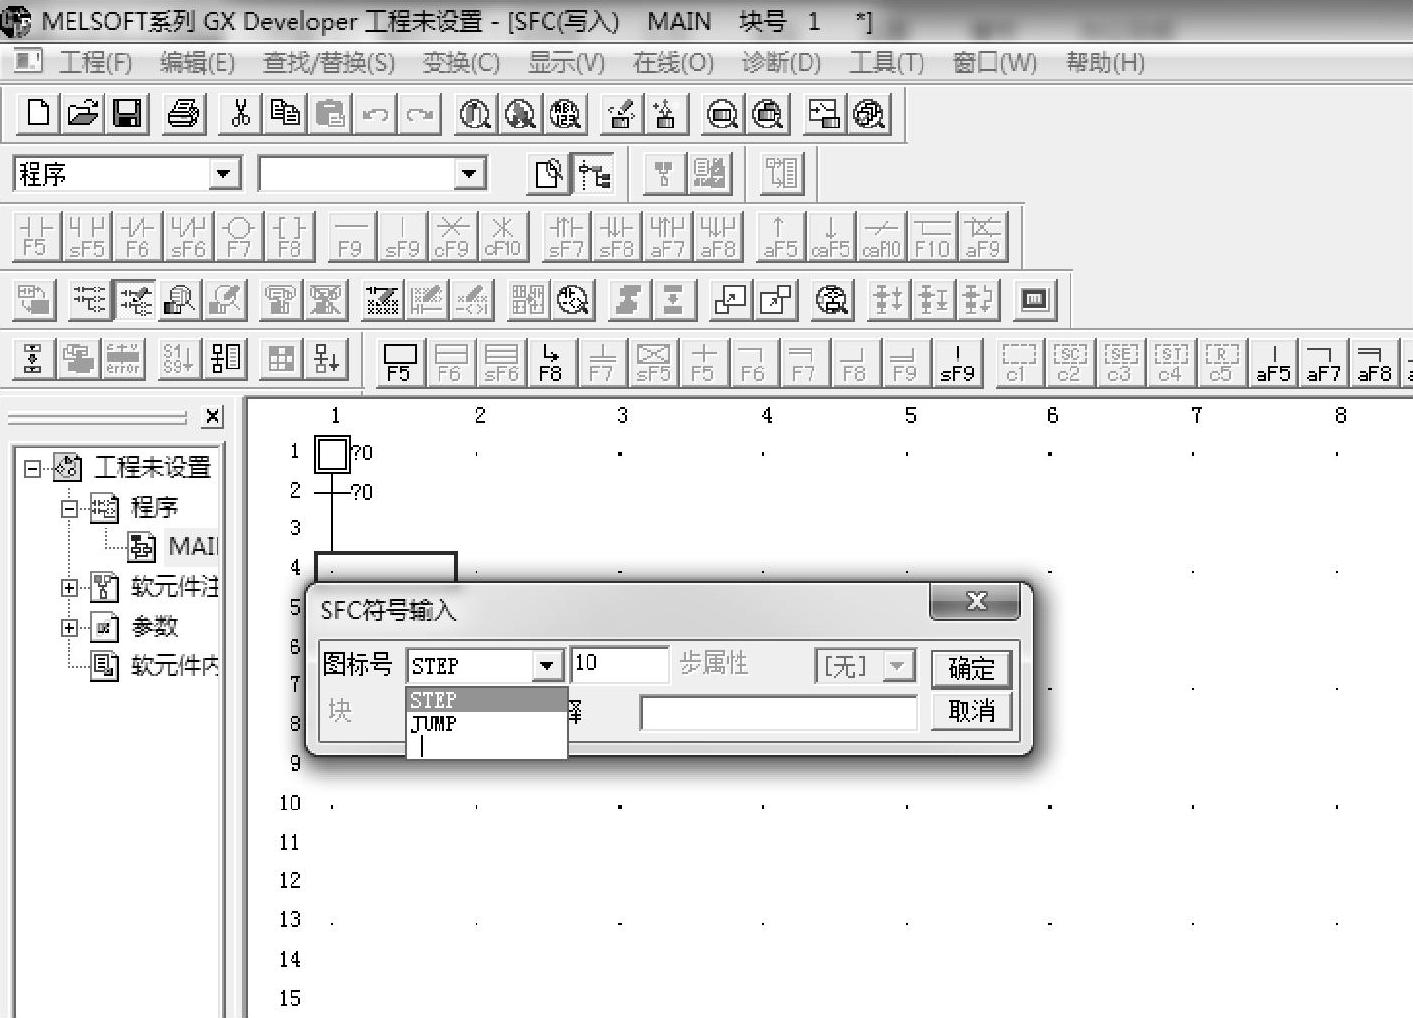Close the project list side panel
Image resolution: width=1413 pixels, height=1018 pixels.
(x=213, y=417)
